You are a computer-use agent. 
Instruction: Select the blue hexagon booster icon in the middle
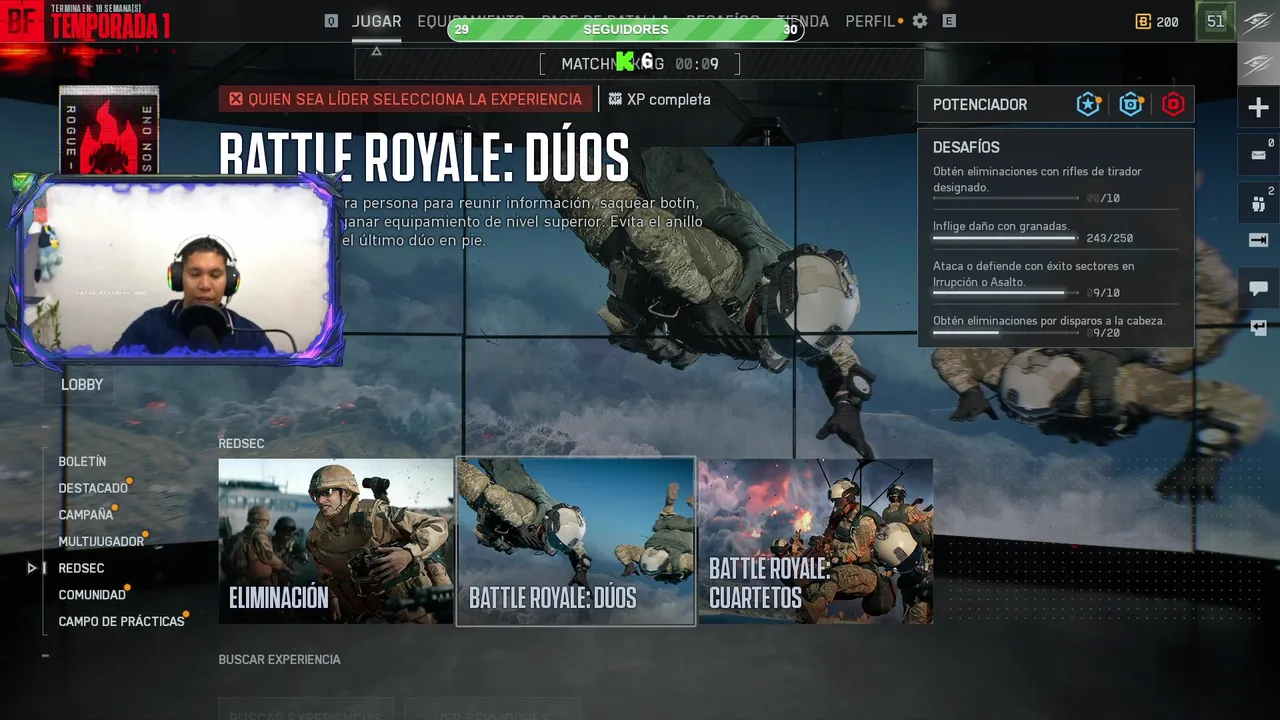1131,104
